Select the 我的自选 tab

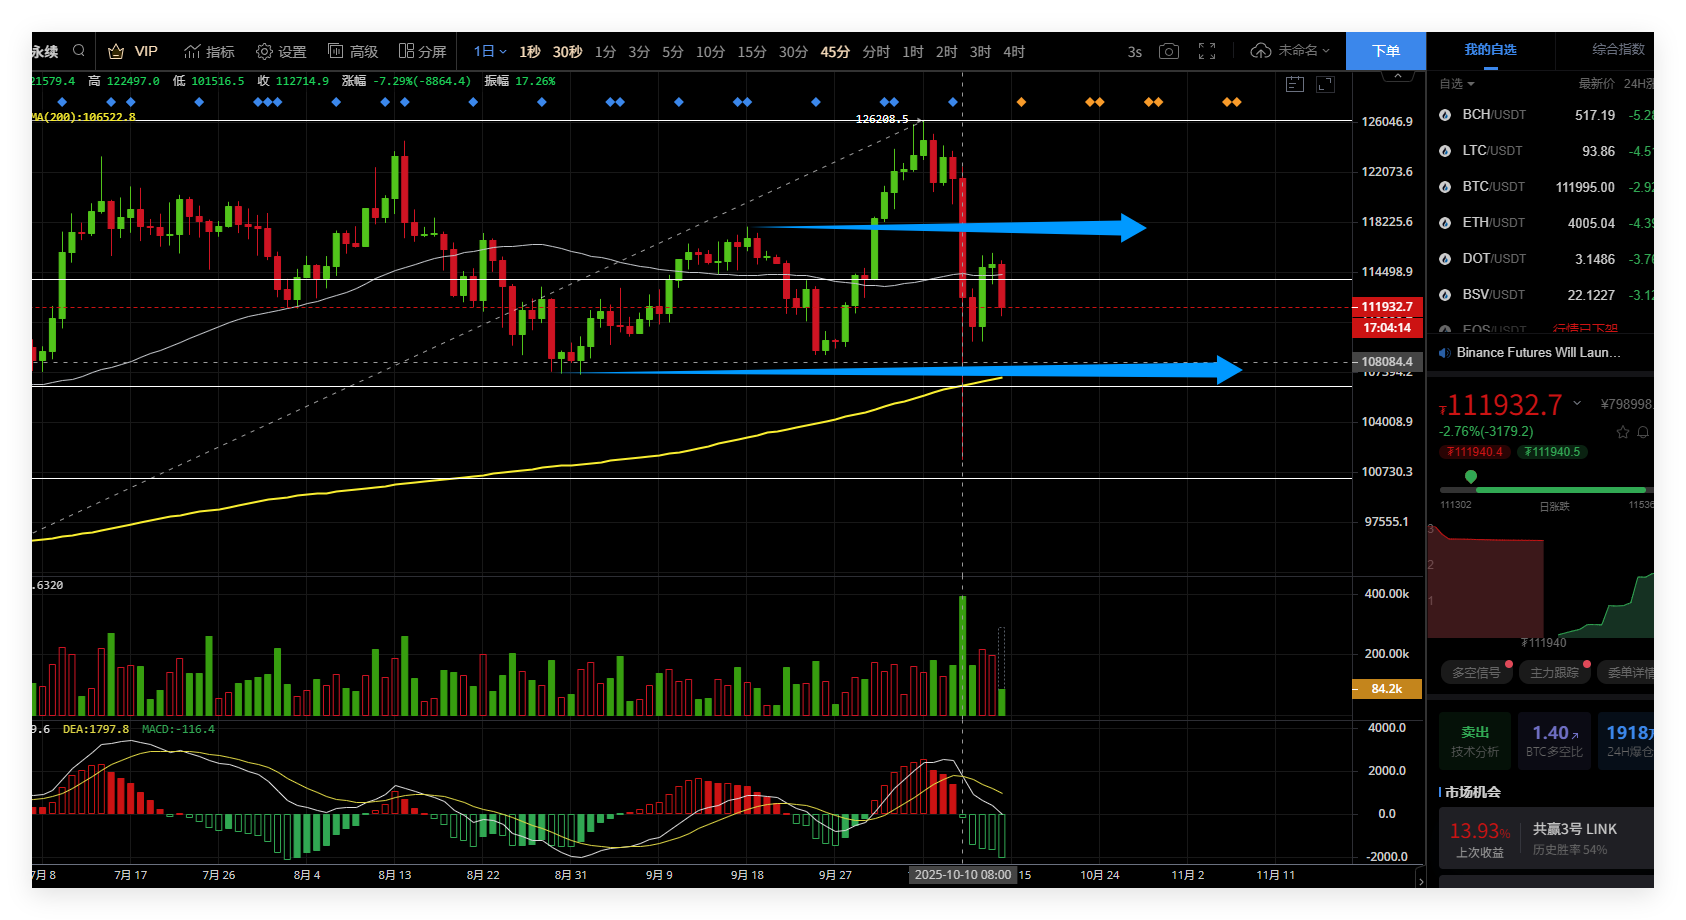click(x=1490, y=49)
